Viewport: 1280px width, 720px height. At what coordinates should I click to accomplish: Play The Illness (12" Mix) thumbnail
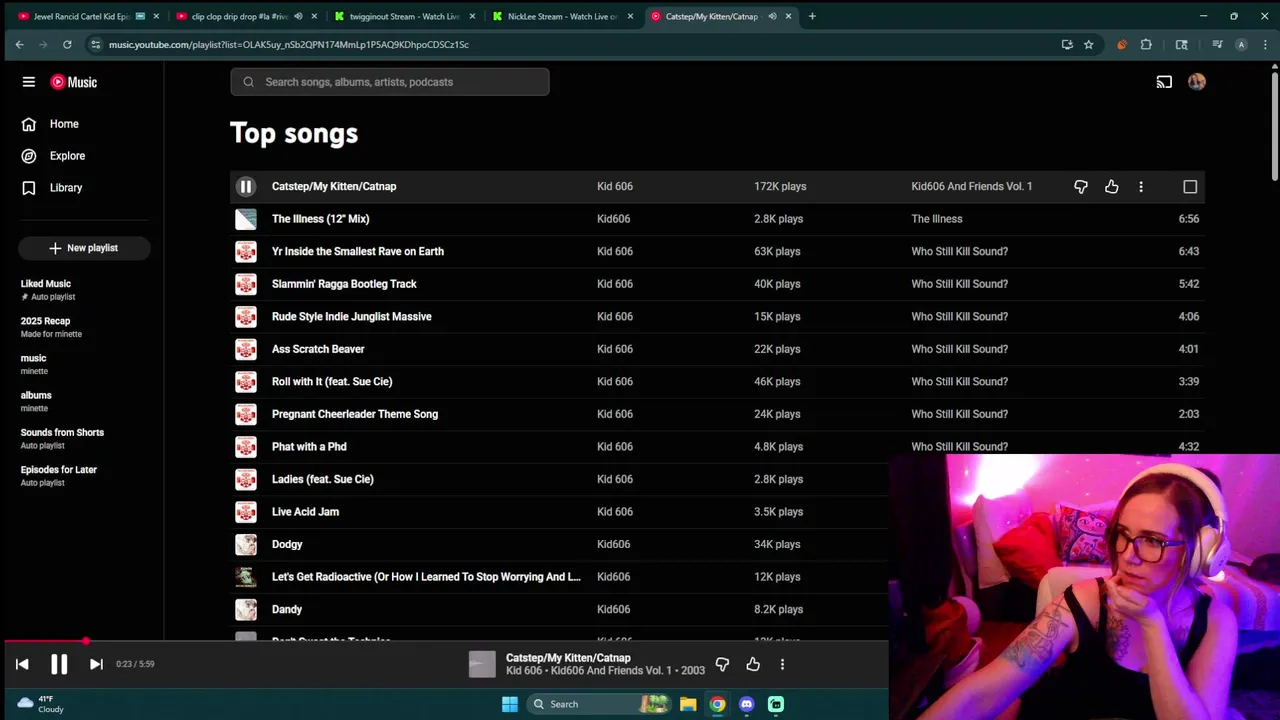[246, 219]
